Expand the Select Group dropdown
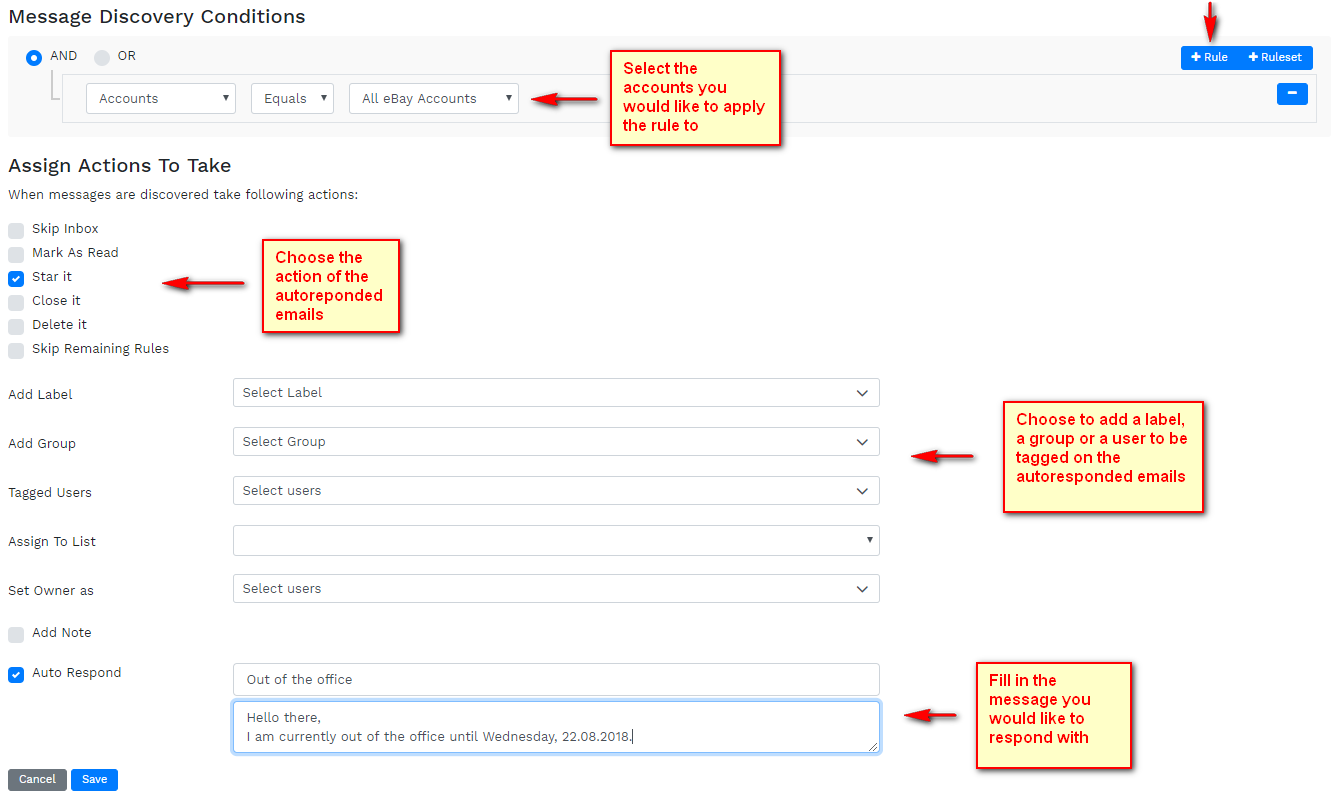 (556, 442)
